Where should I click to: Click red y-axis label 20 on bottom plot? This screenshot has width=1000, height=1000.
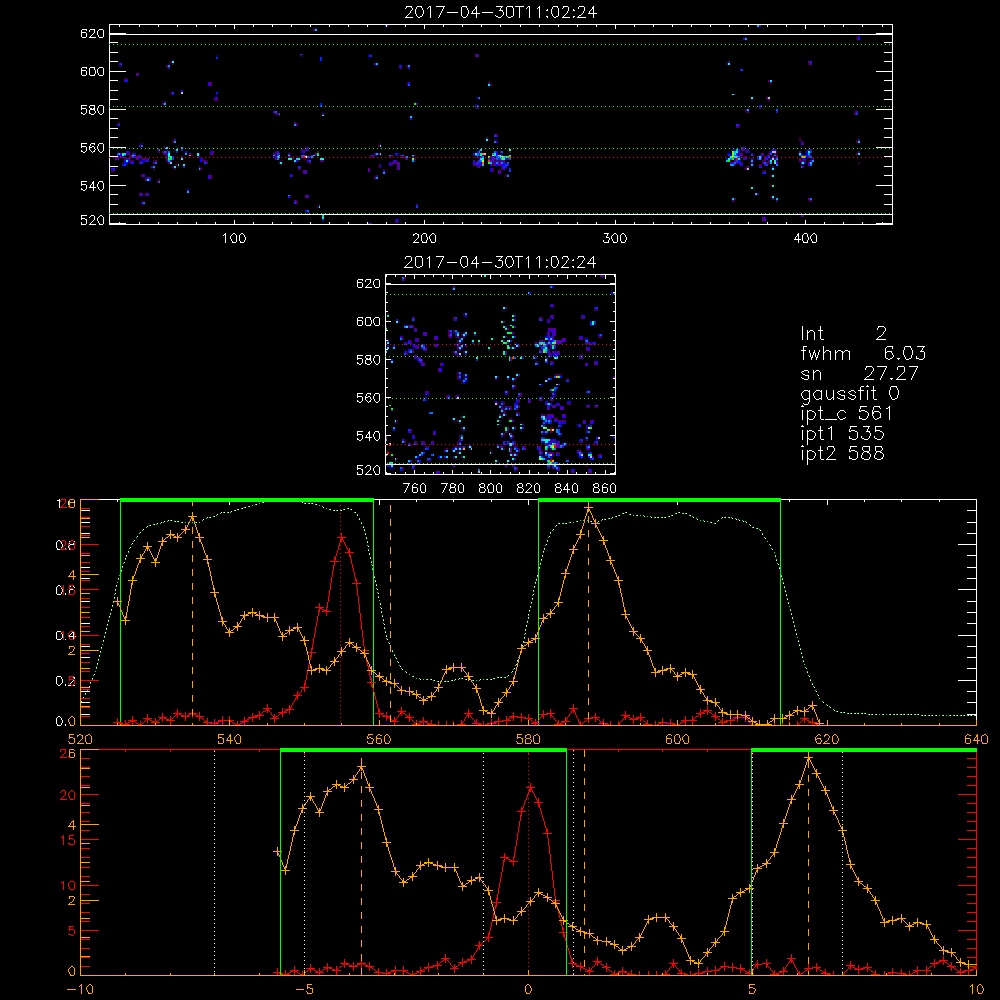click(68, 795)
